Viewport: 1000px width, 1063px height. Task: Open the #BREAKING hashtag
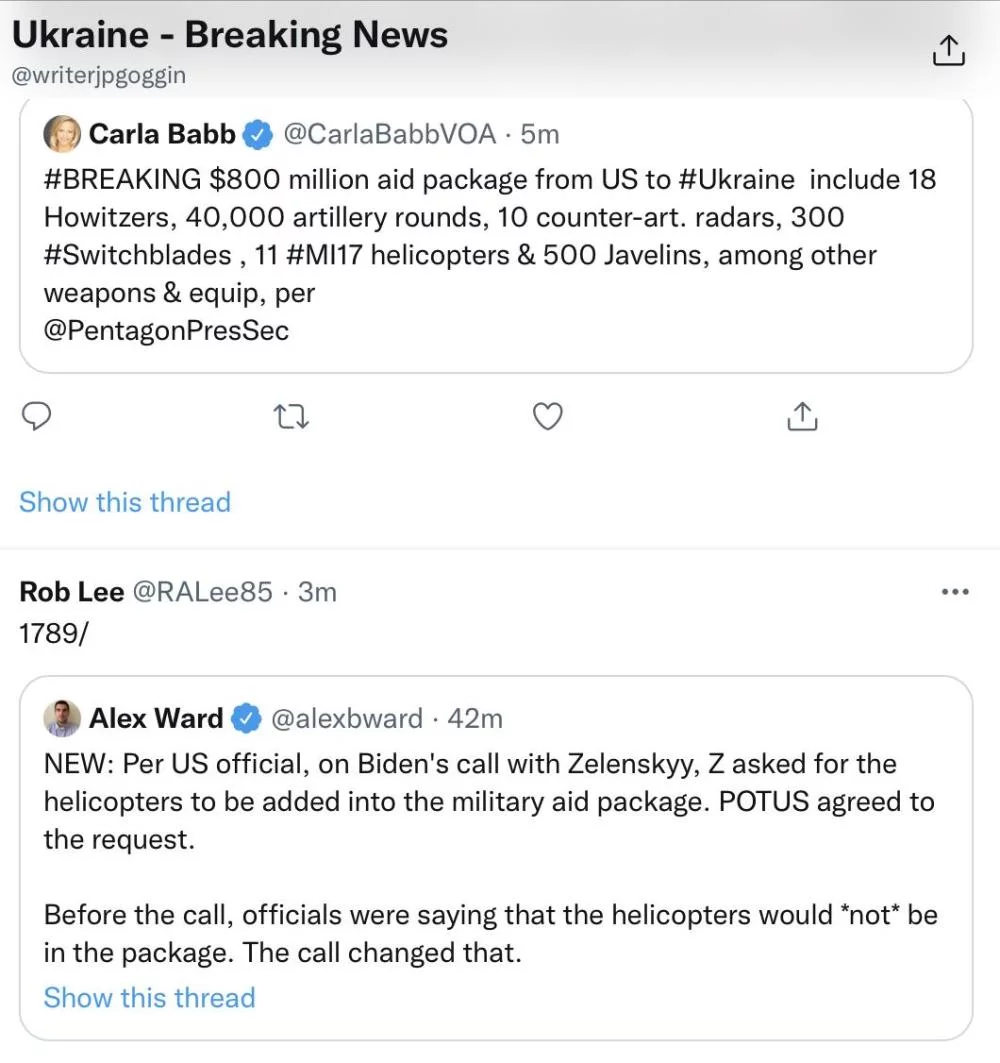(122, 180)
